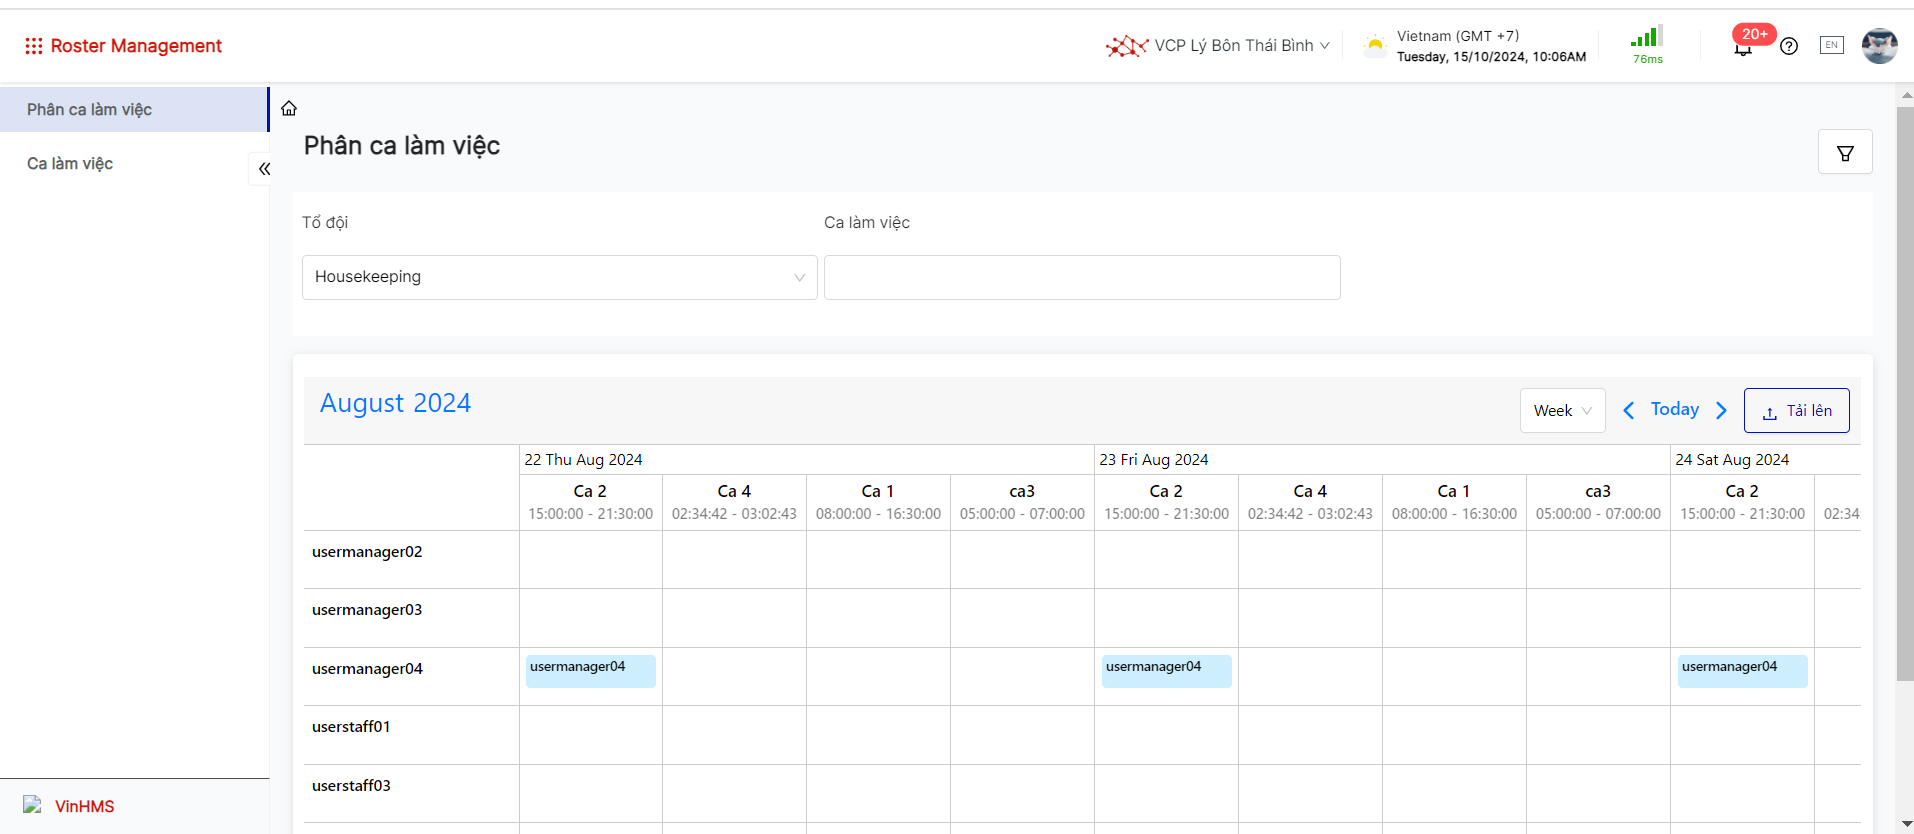Go to next week arrow

tap(1721, 410)
